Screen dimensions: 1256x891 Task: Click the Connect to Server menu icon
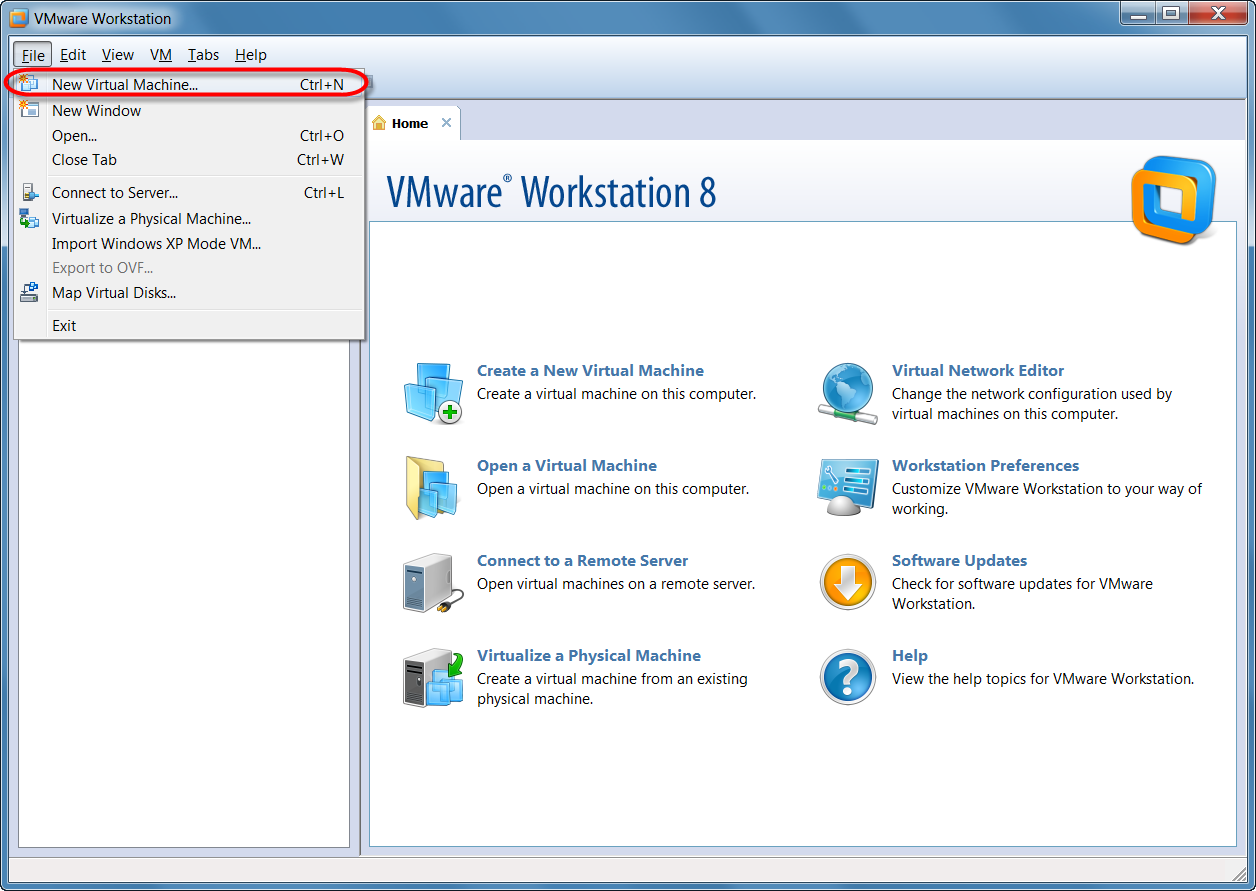[29, 193]
